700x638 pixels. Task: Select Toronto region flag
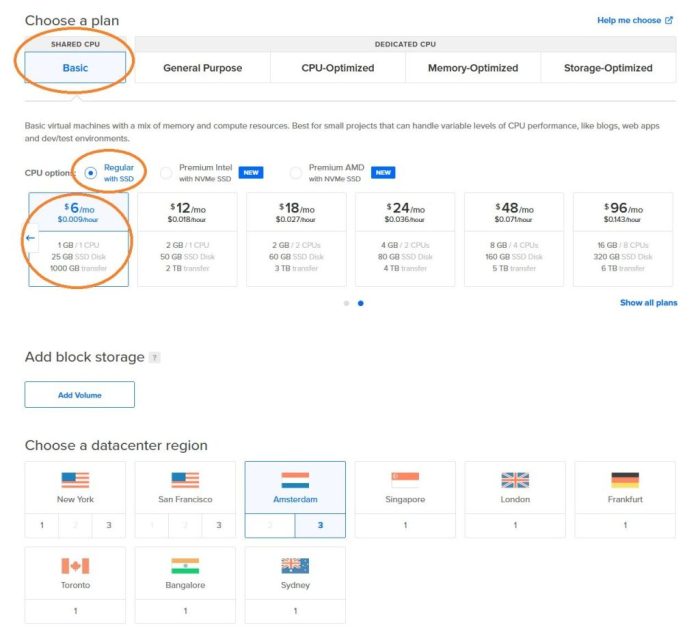(75, 566)
